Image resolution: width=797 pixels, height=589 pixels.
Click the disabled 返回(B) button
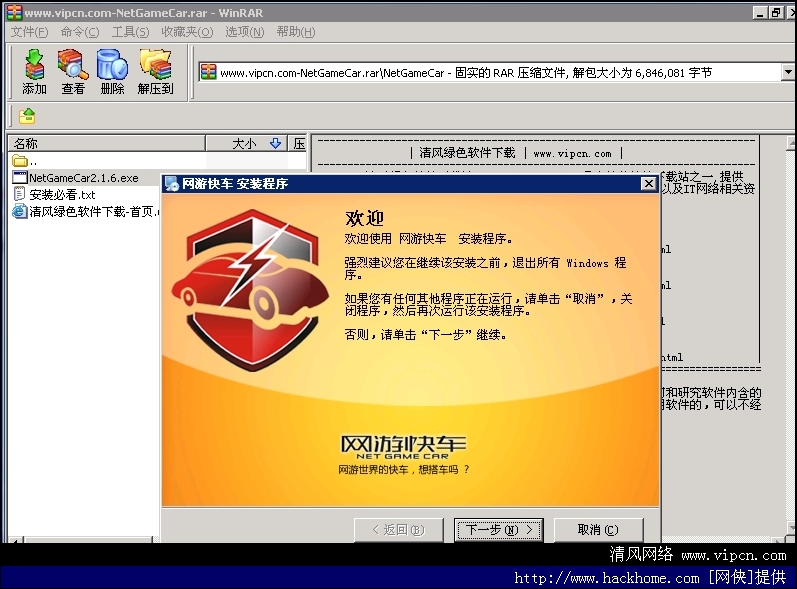point(399,530)
